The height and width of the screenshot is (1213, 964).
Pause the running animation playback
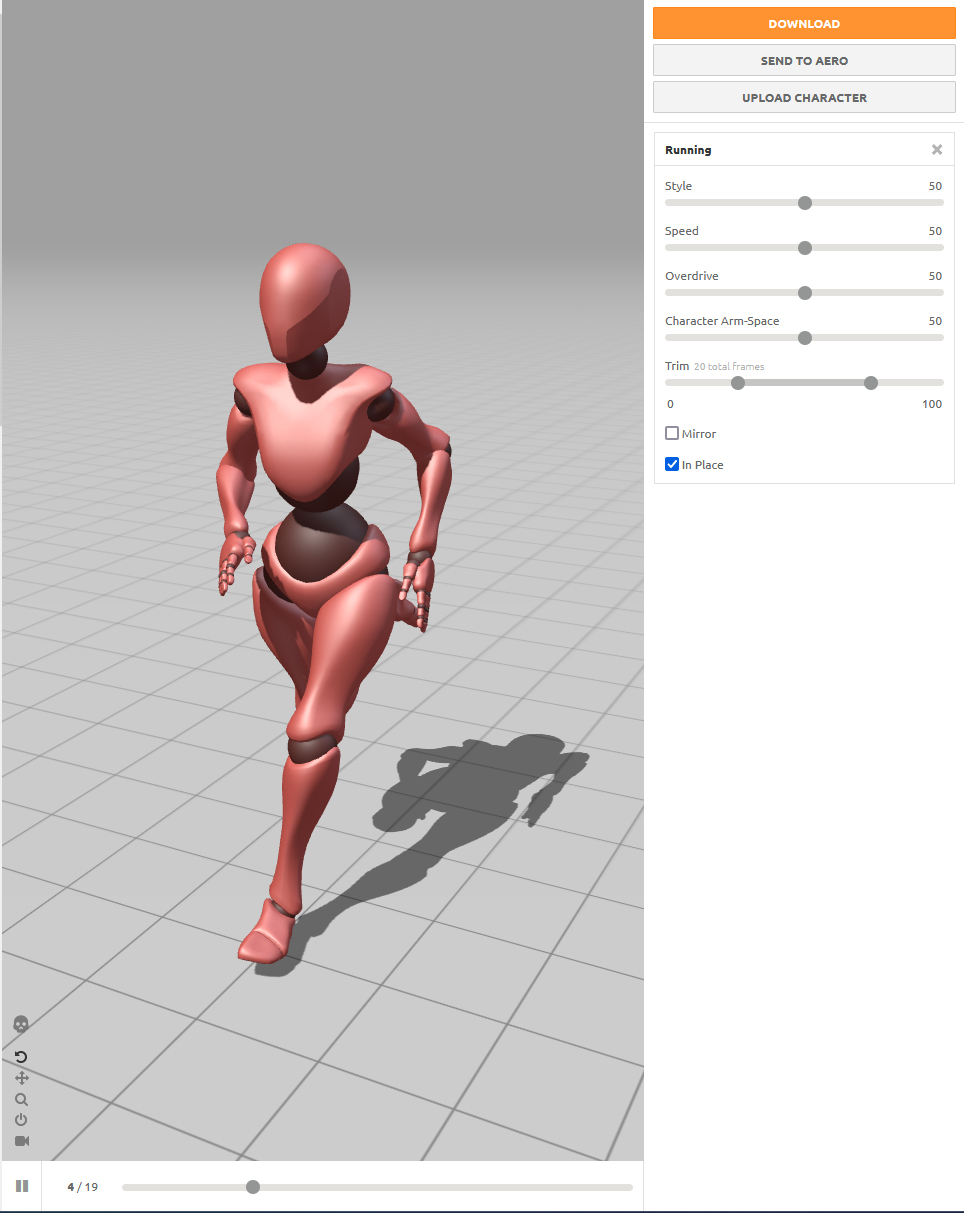tap(21, 1186)
